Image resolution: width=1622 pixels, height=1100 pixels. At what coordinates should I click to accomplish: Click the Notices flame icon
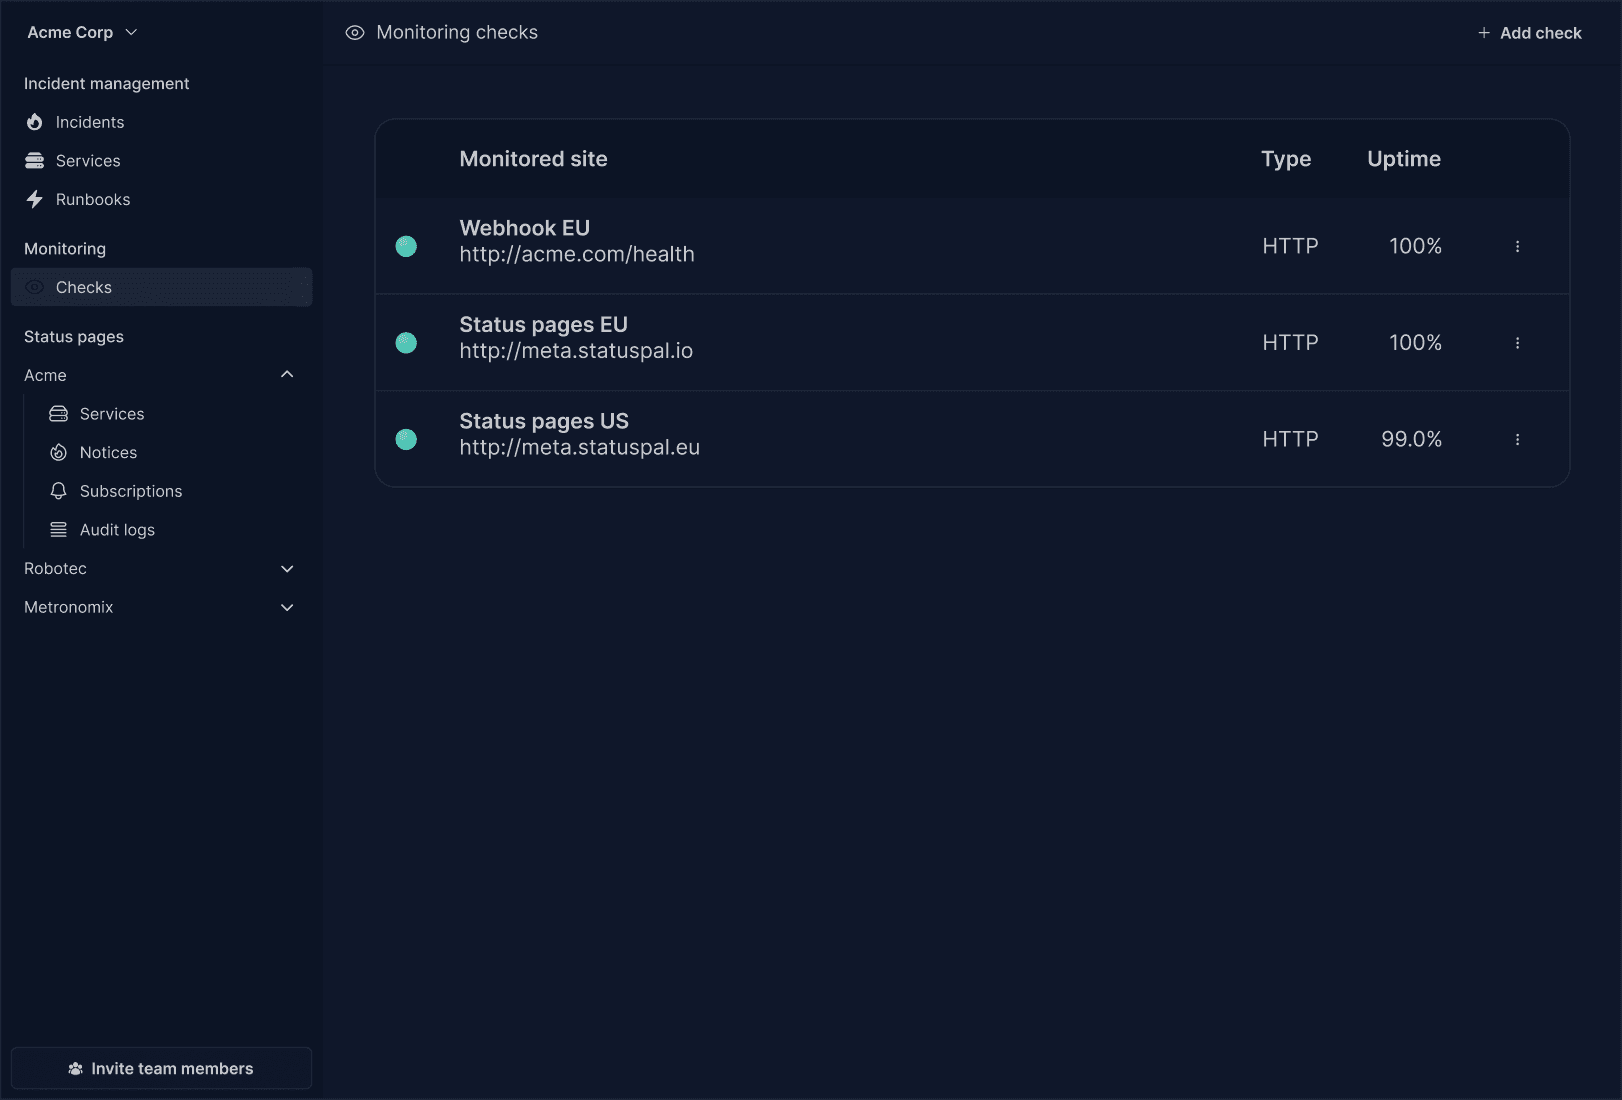coord(59,452)
